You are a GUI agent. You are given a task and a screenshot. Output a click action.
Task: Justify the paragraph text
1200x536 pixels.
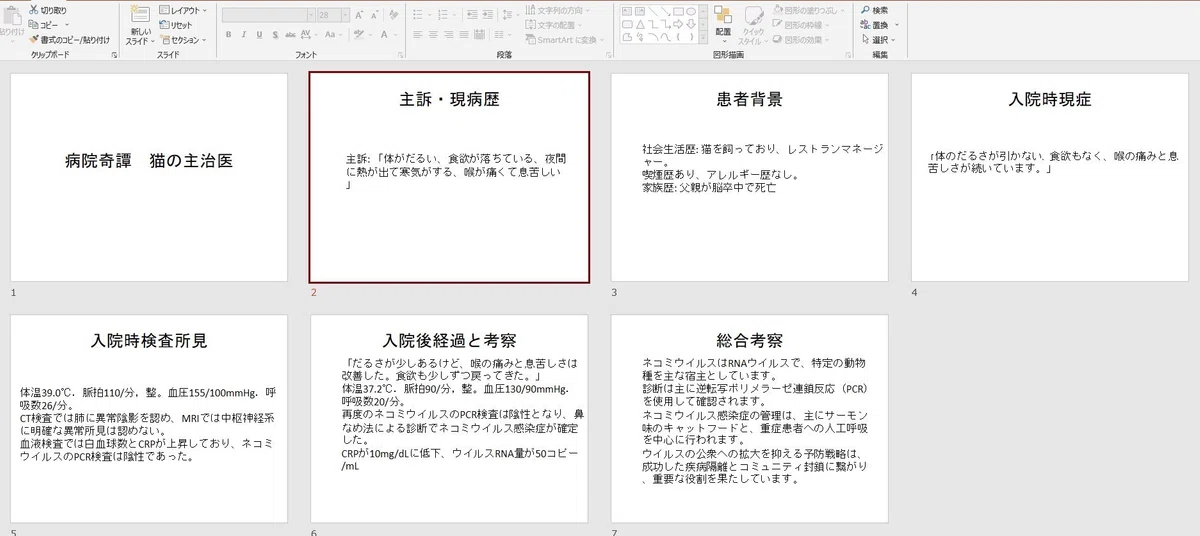pyautogui.click(x=464, y=34)
